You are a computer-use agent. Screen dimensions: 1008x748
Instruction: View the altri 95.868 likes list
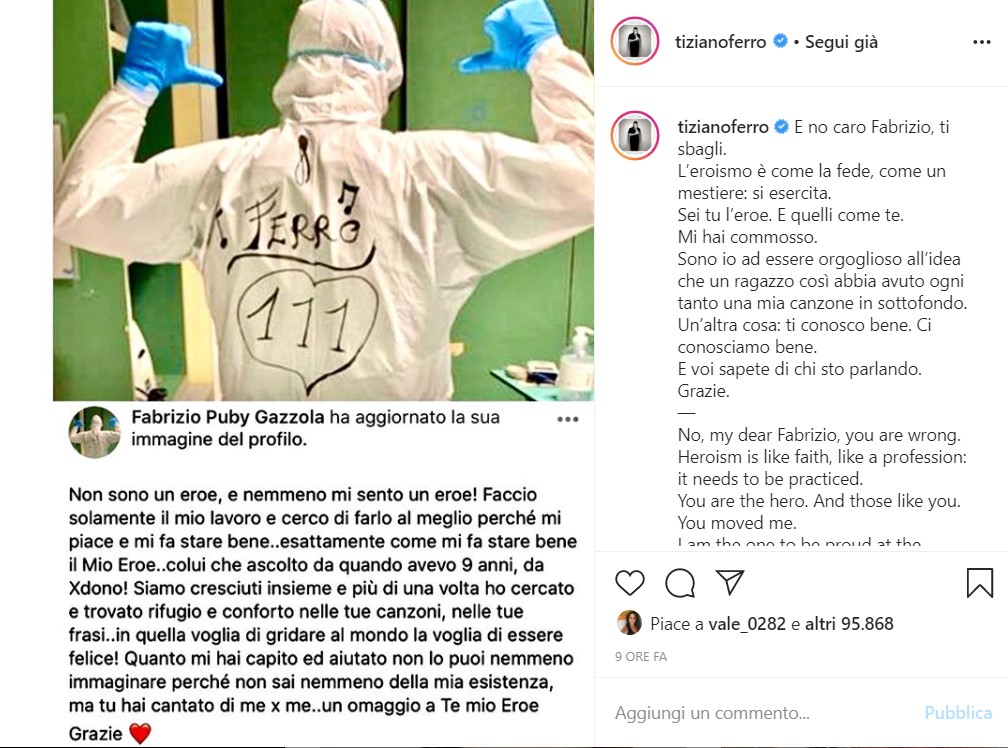click(849, 624)
